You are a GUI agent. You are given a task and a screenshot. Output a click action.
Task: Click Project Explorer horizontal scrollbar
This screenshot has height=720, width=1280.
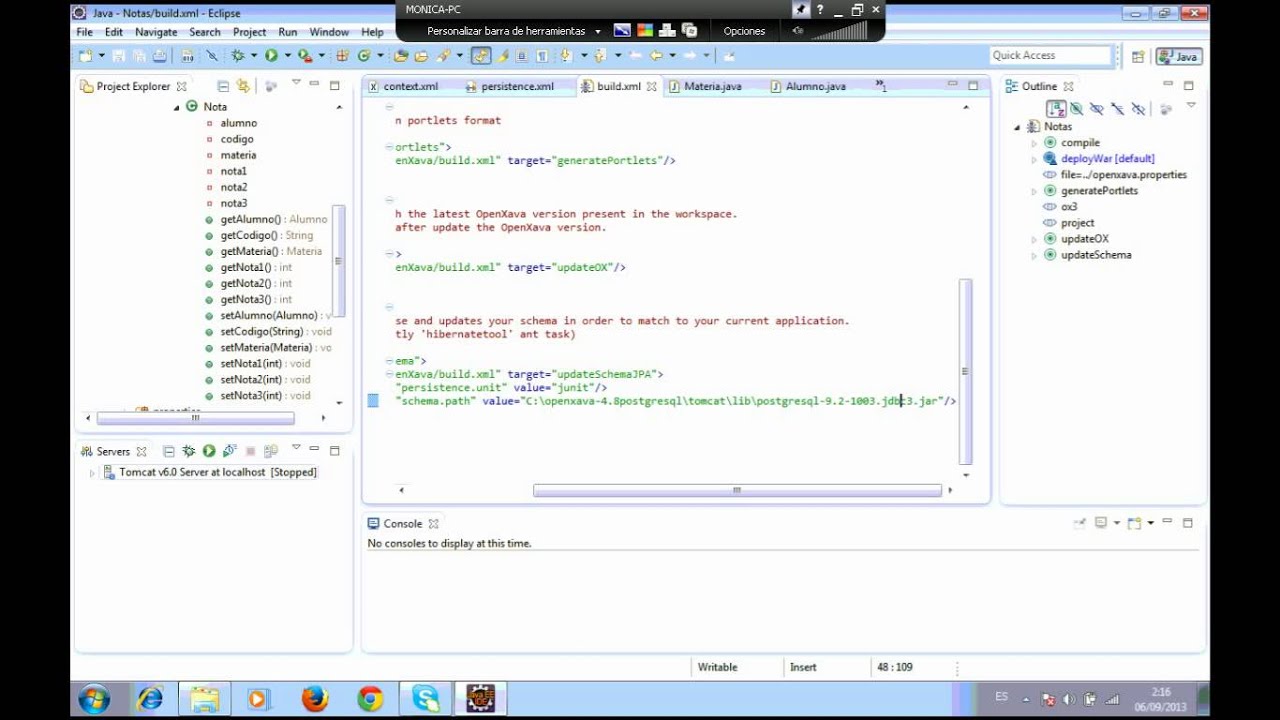pos(196,418)
